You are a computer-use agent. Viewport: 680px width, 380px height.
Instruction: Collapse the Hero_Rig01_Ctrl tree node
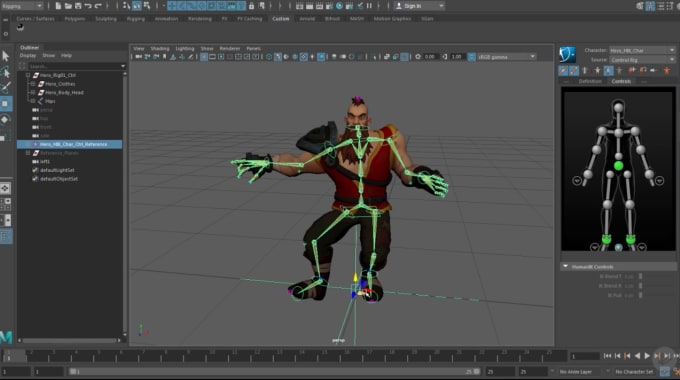click(28, 75)
